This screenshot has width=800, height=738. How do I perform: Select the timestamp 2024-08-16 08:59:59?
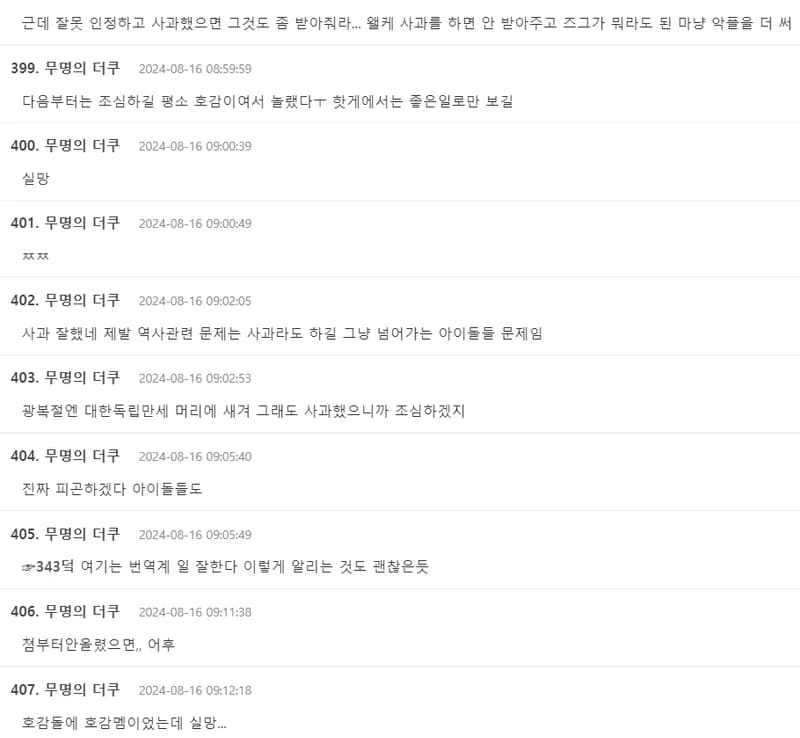(x=195, y=69)
